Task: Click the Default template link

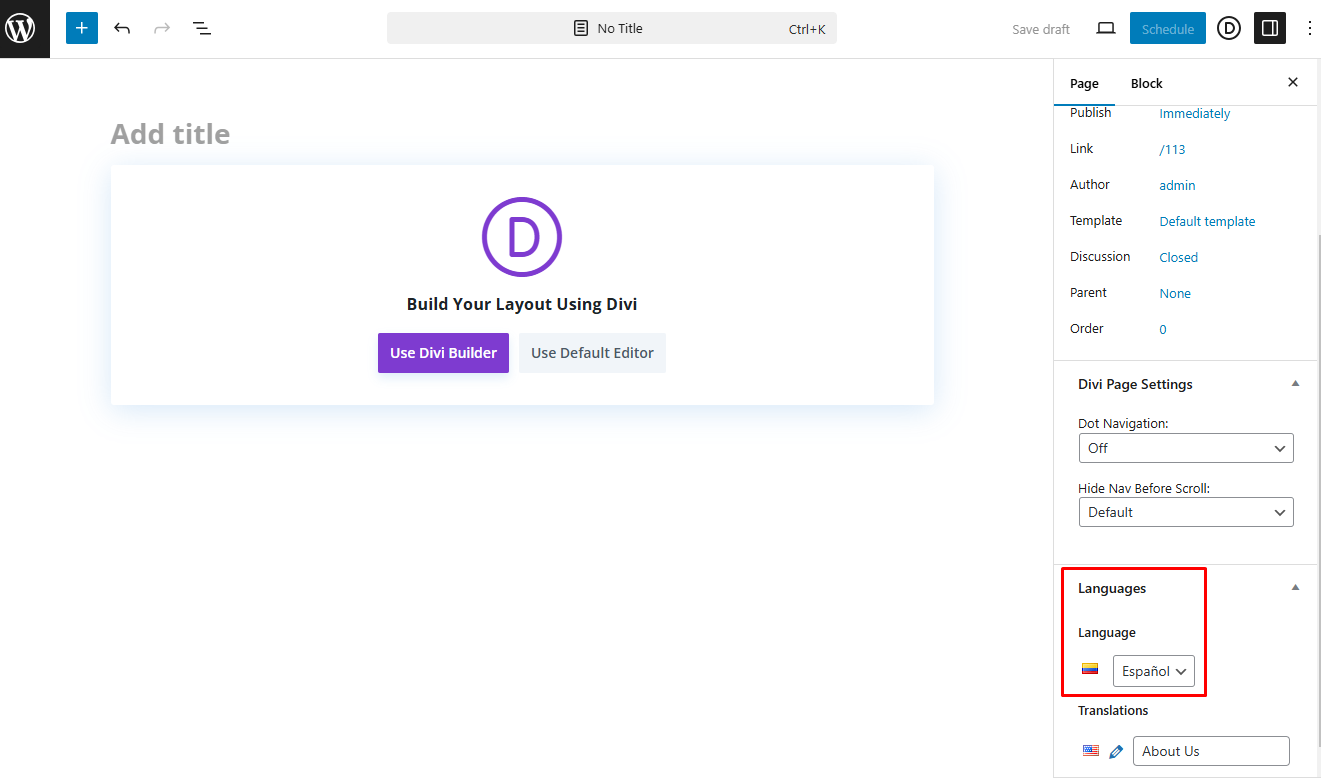Action: pos(1207,222)
